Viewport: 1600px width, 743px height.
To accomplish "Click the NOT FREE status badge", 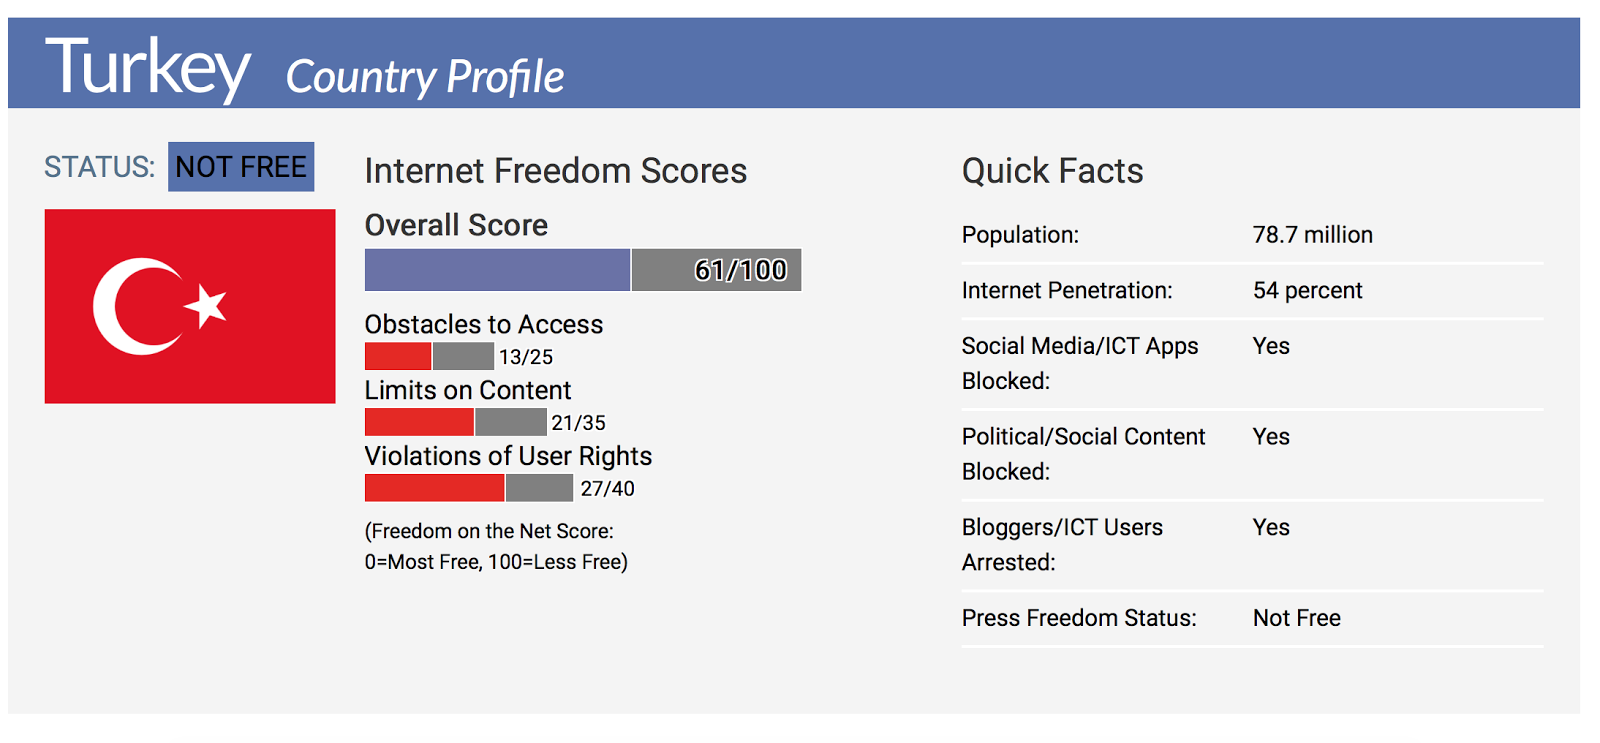I will click(241, 167).
